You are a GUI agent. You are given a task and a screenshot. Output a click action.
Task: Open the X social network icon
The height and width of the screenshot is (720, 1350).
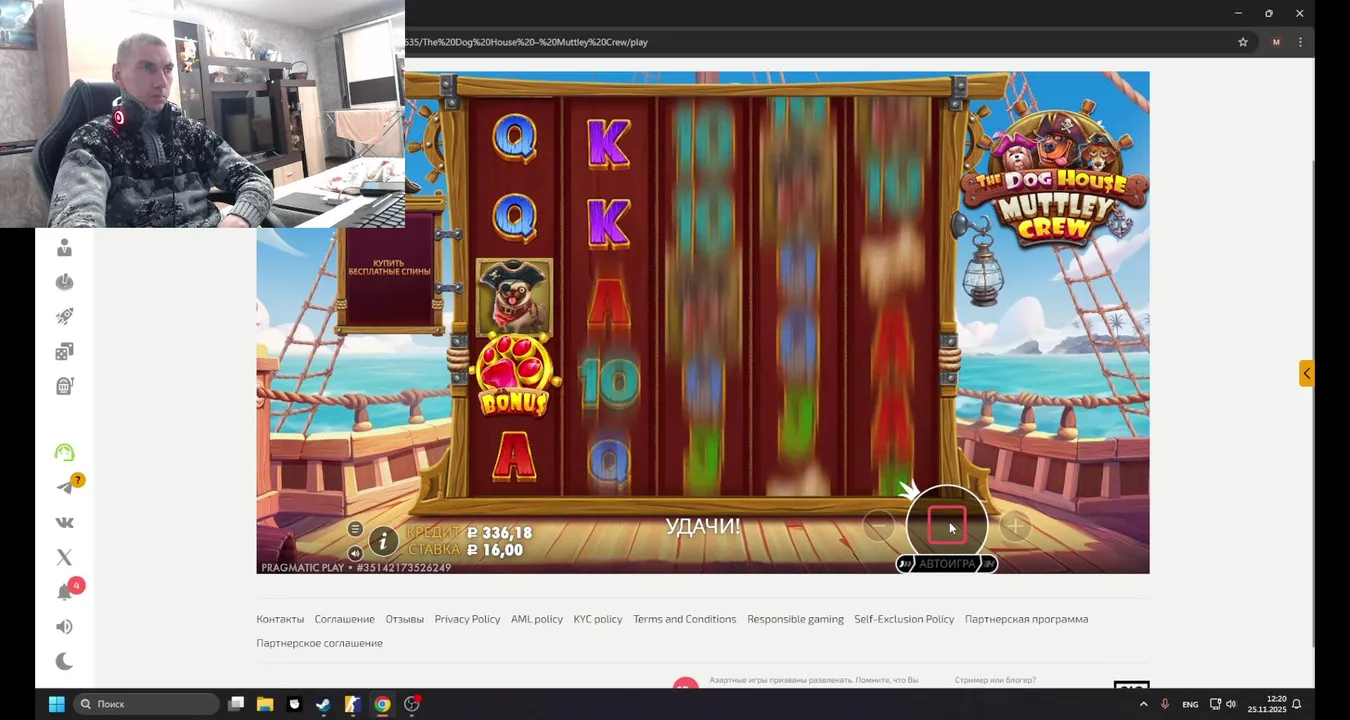tap(65, 557)
